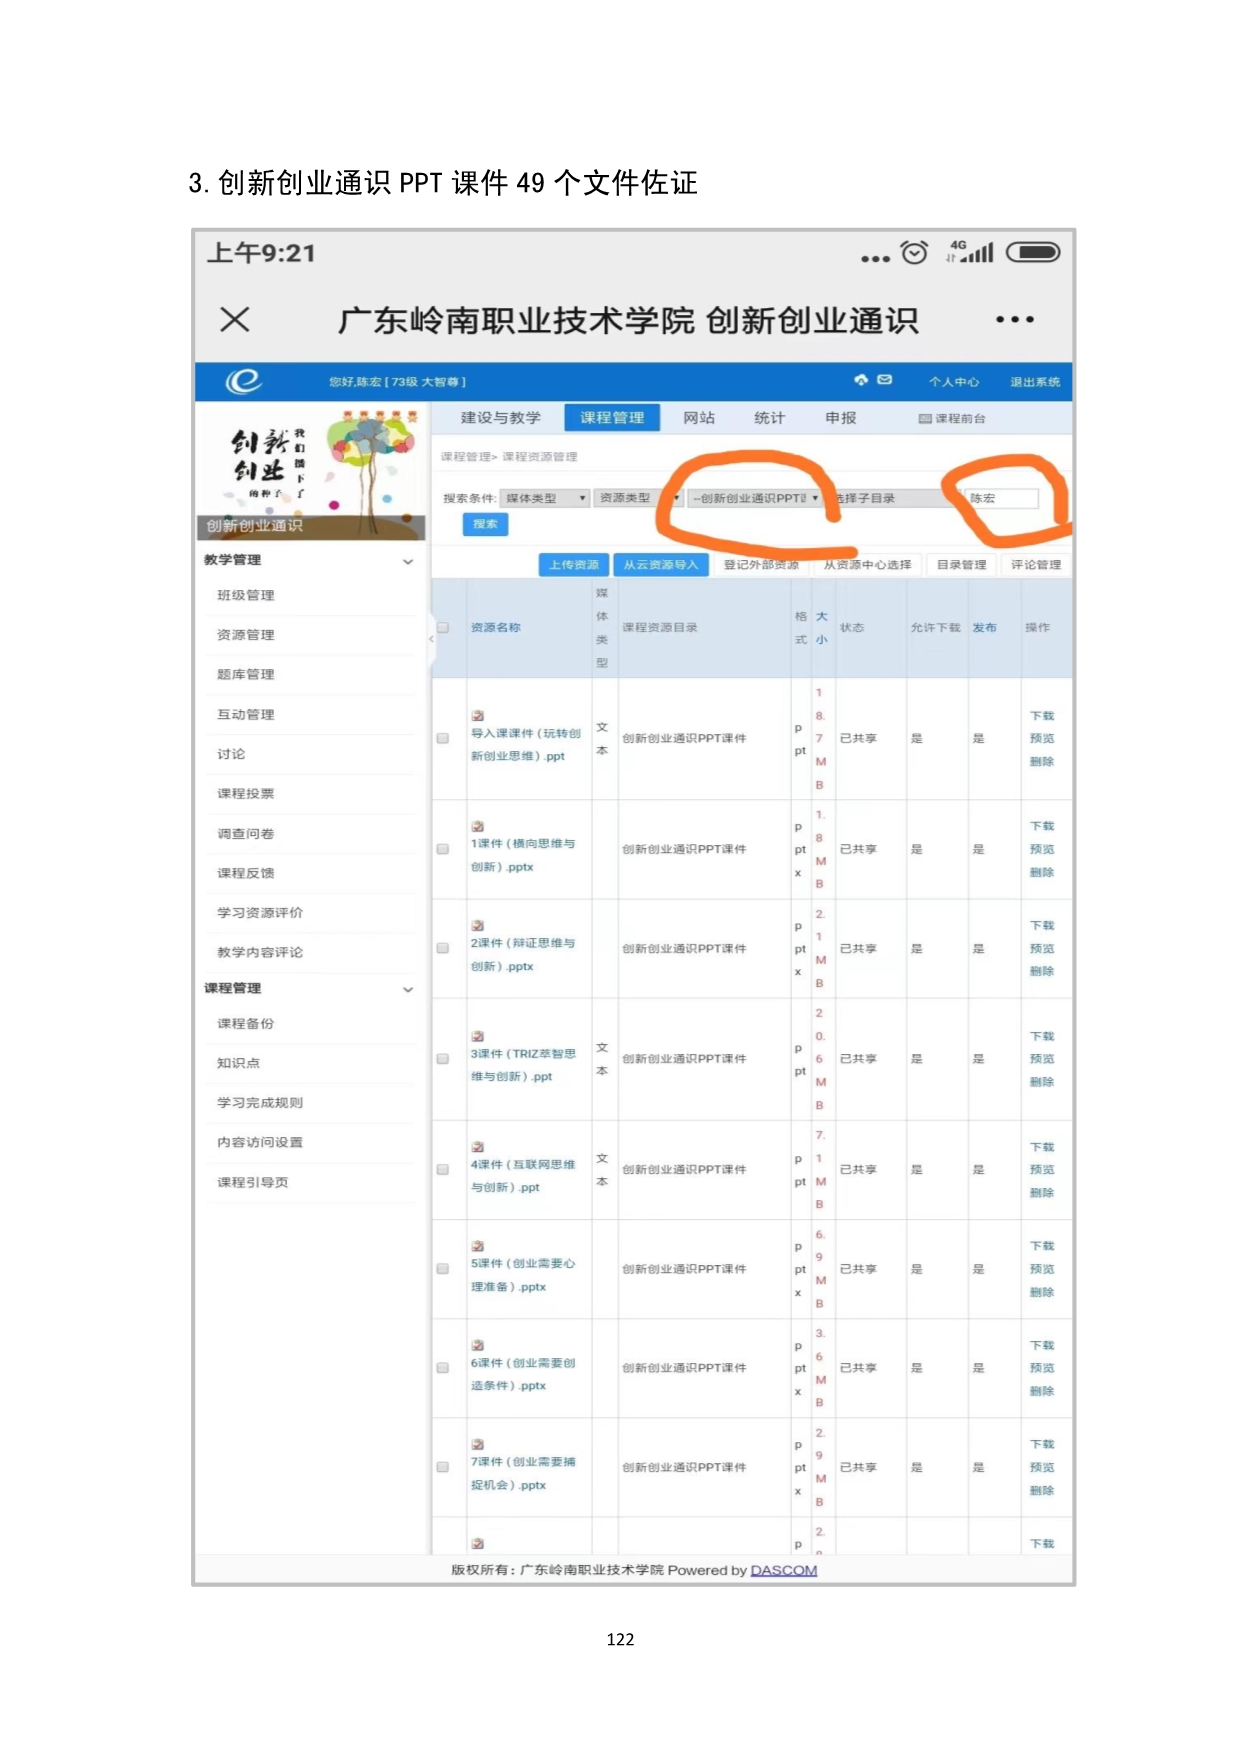Click the 从资源中心选择 button
The height and width of the screenshot is (1753, 1240).
[867, 565]
